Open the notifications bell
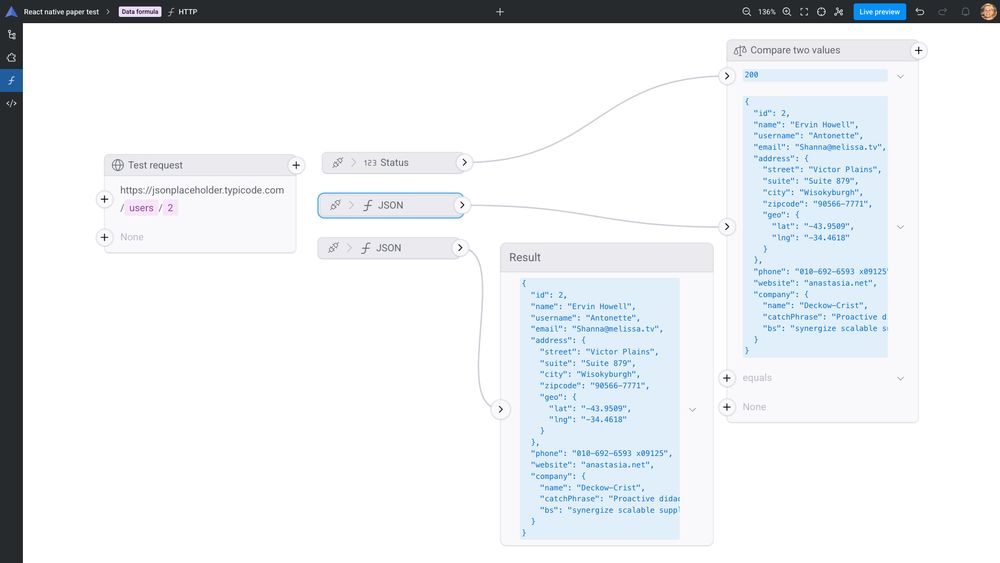This screenshot has width=1000, height=563. tap(965, 12)
